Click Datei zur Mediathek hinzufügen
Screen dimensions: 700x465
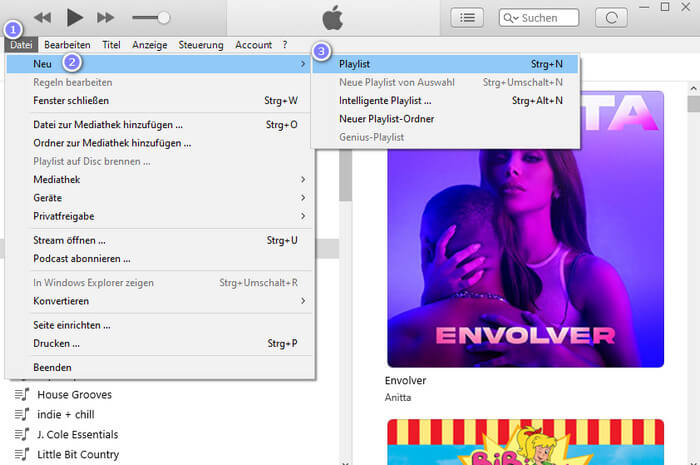[108, 125]
